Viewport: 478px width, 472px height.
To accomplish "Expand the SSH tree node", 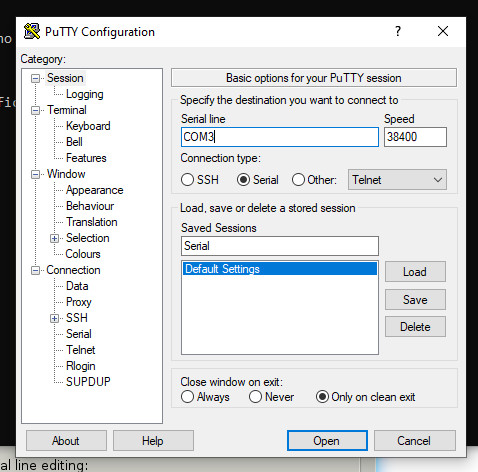I will click(x=54, y=318).
